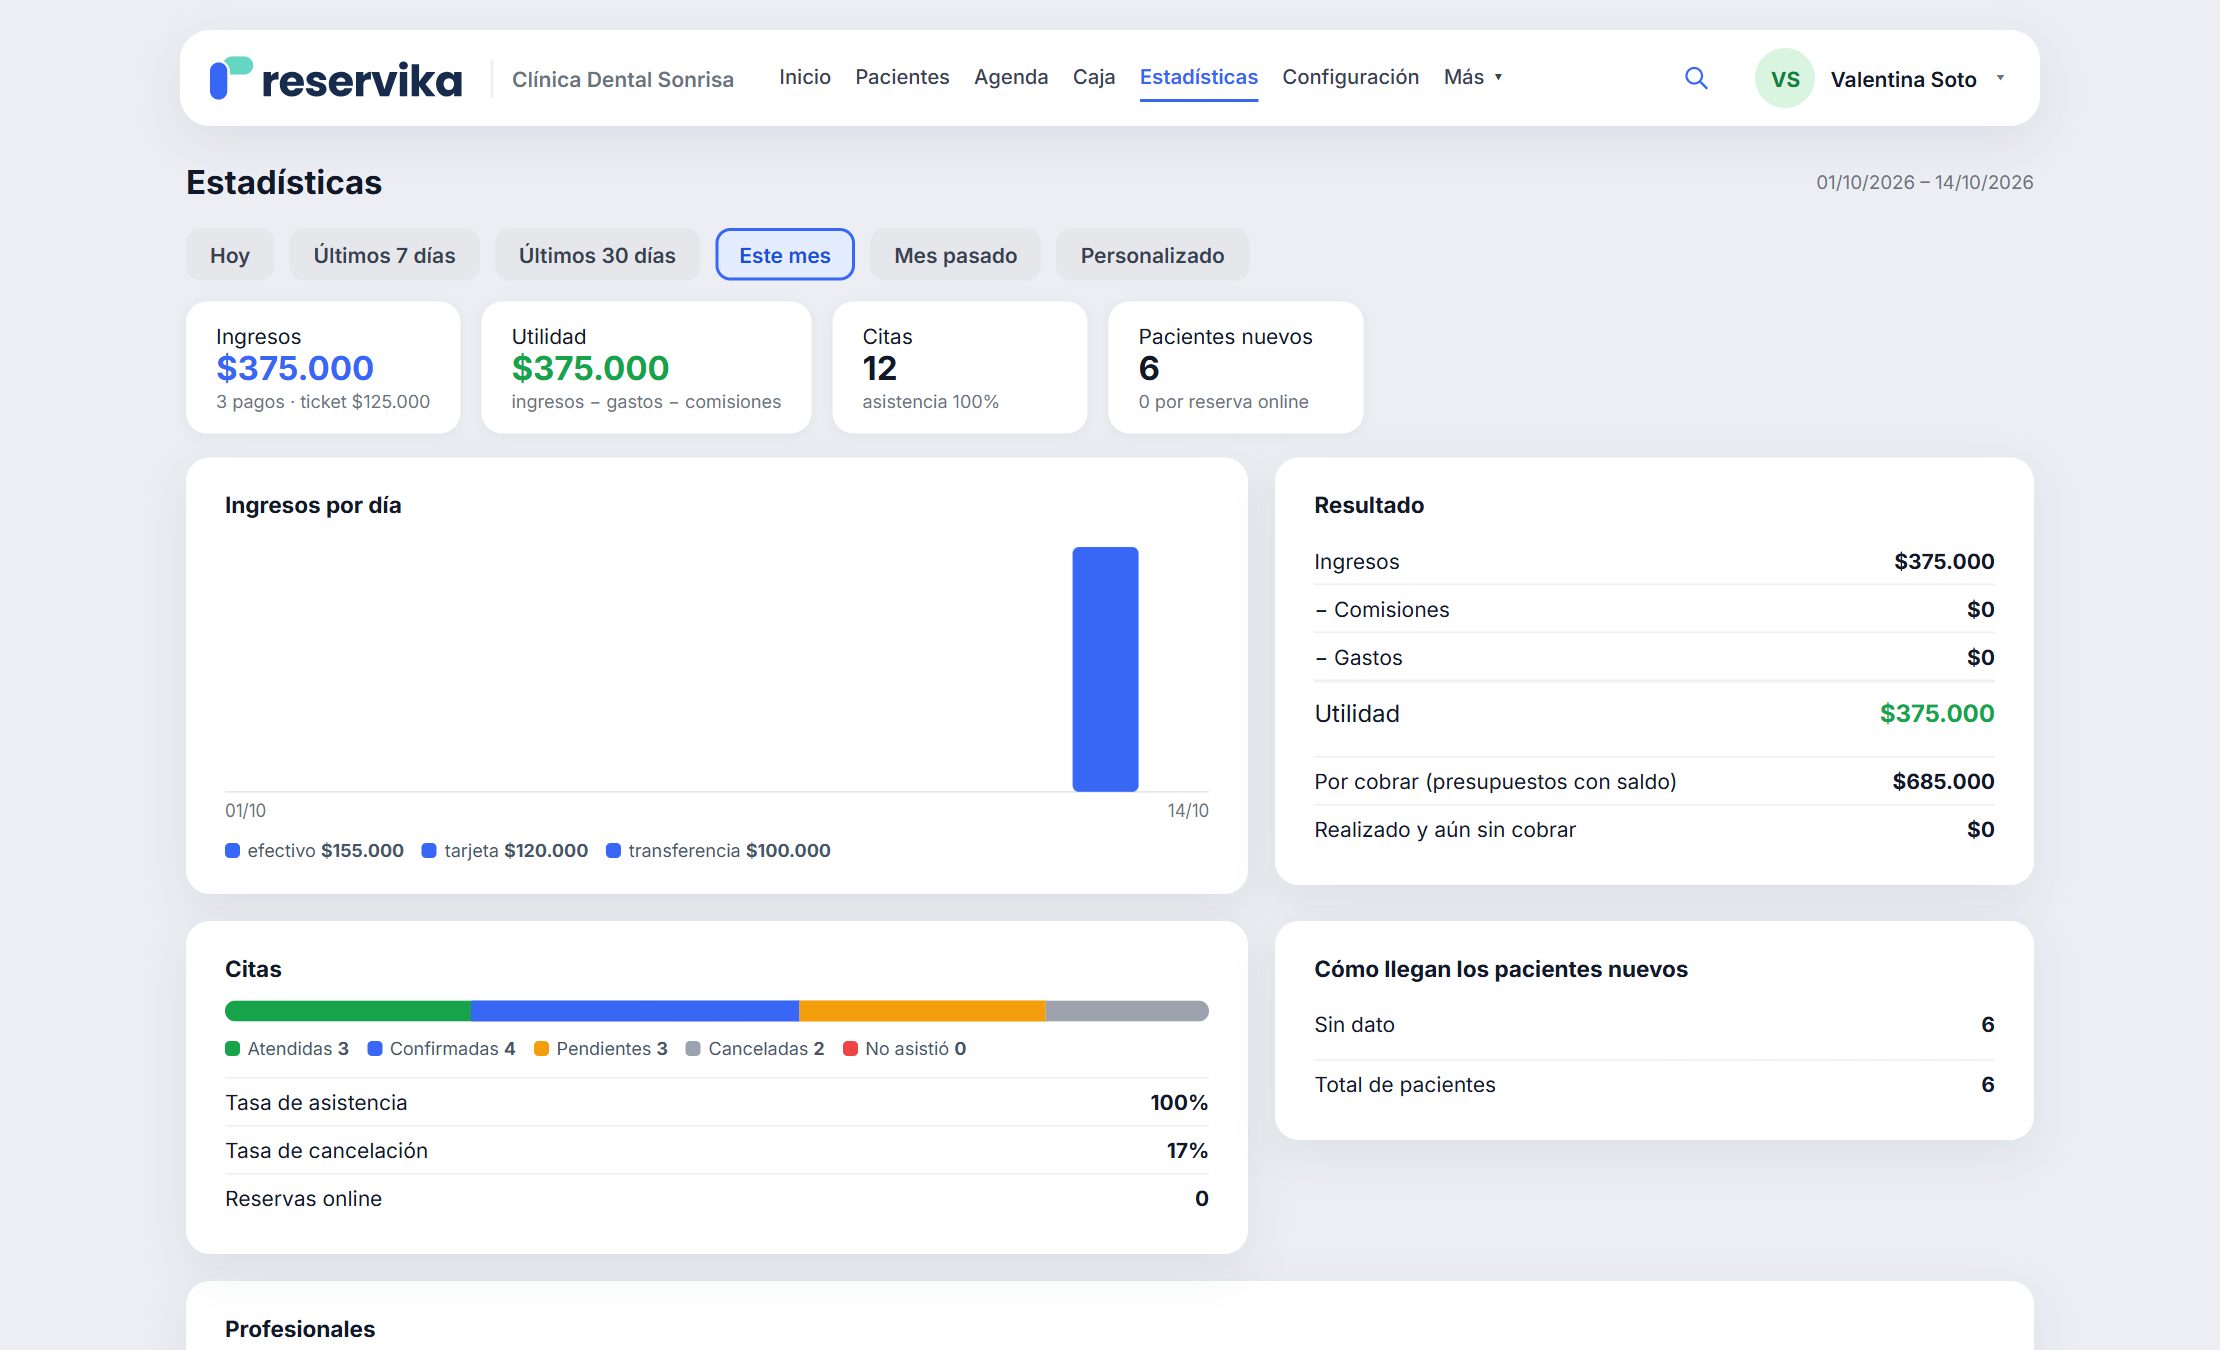The height and width of the screenshot is (1350, 2220).
Task: Click the orange Pendientes bar segment
Action: tap(922, 1011)
